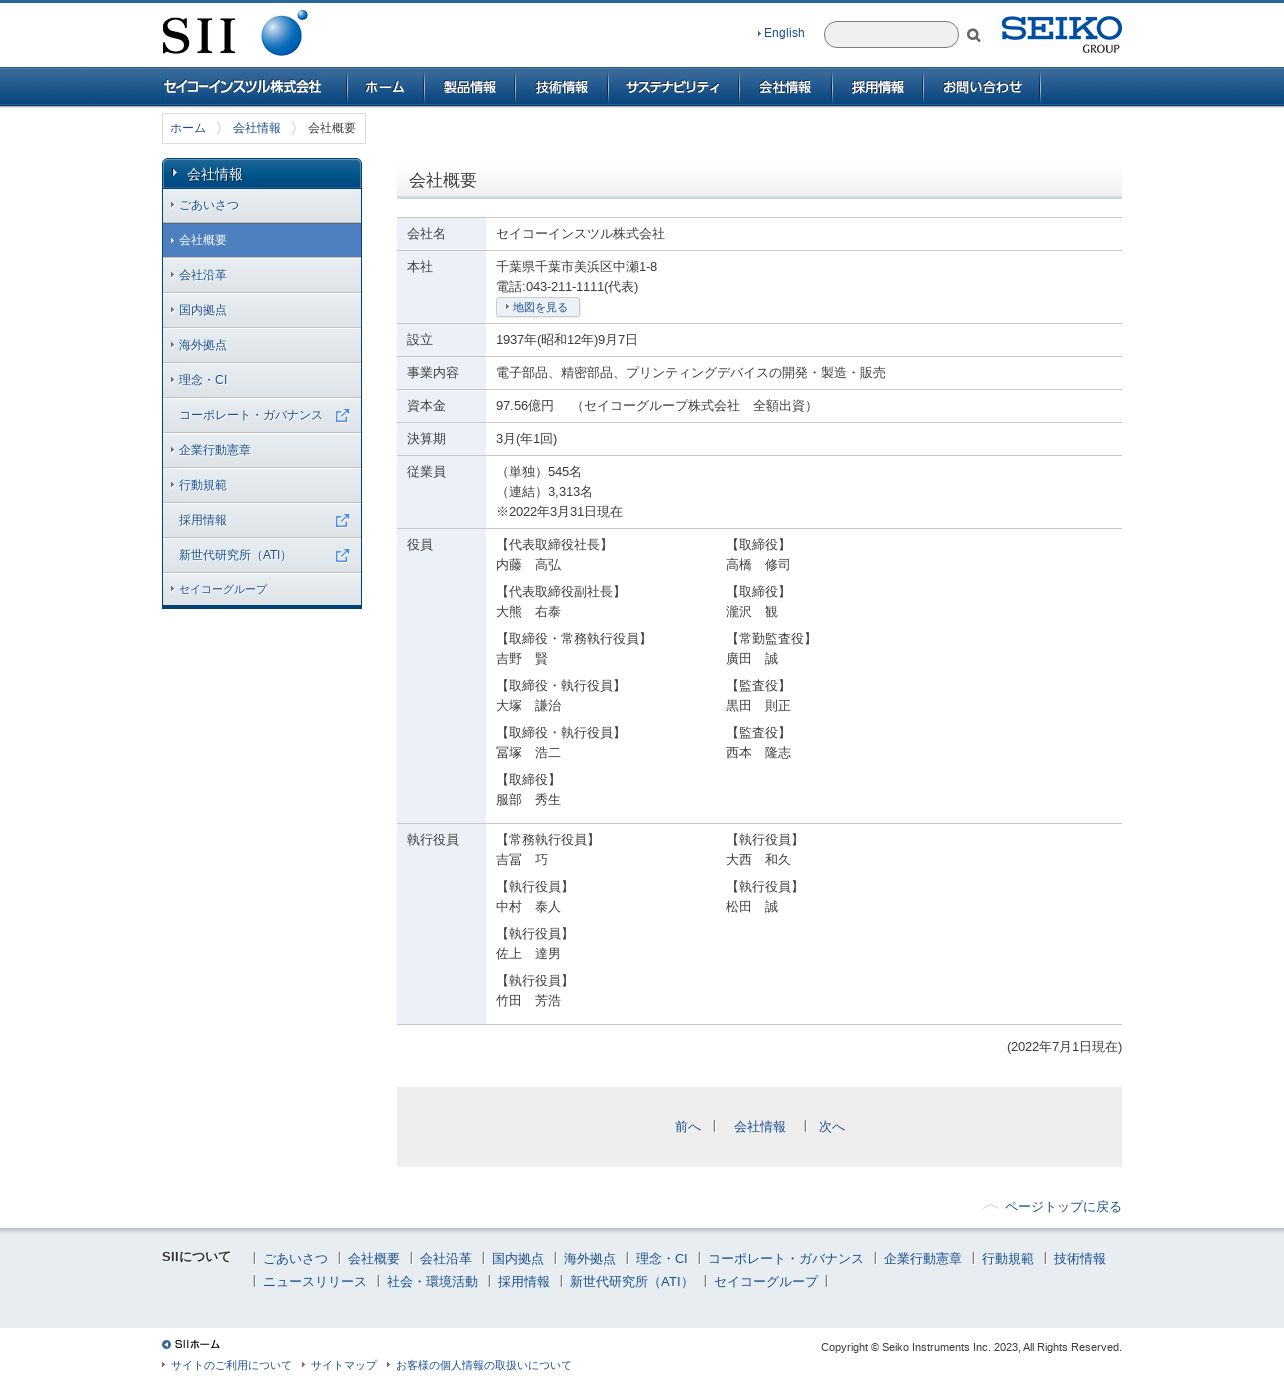Open external link icon beside 新世代研究所（ATI）
1284x1400 pixels.
tap(342, 555)
